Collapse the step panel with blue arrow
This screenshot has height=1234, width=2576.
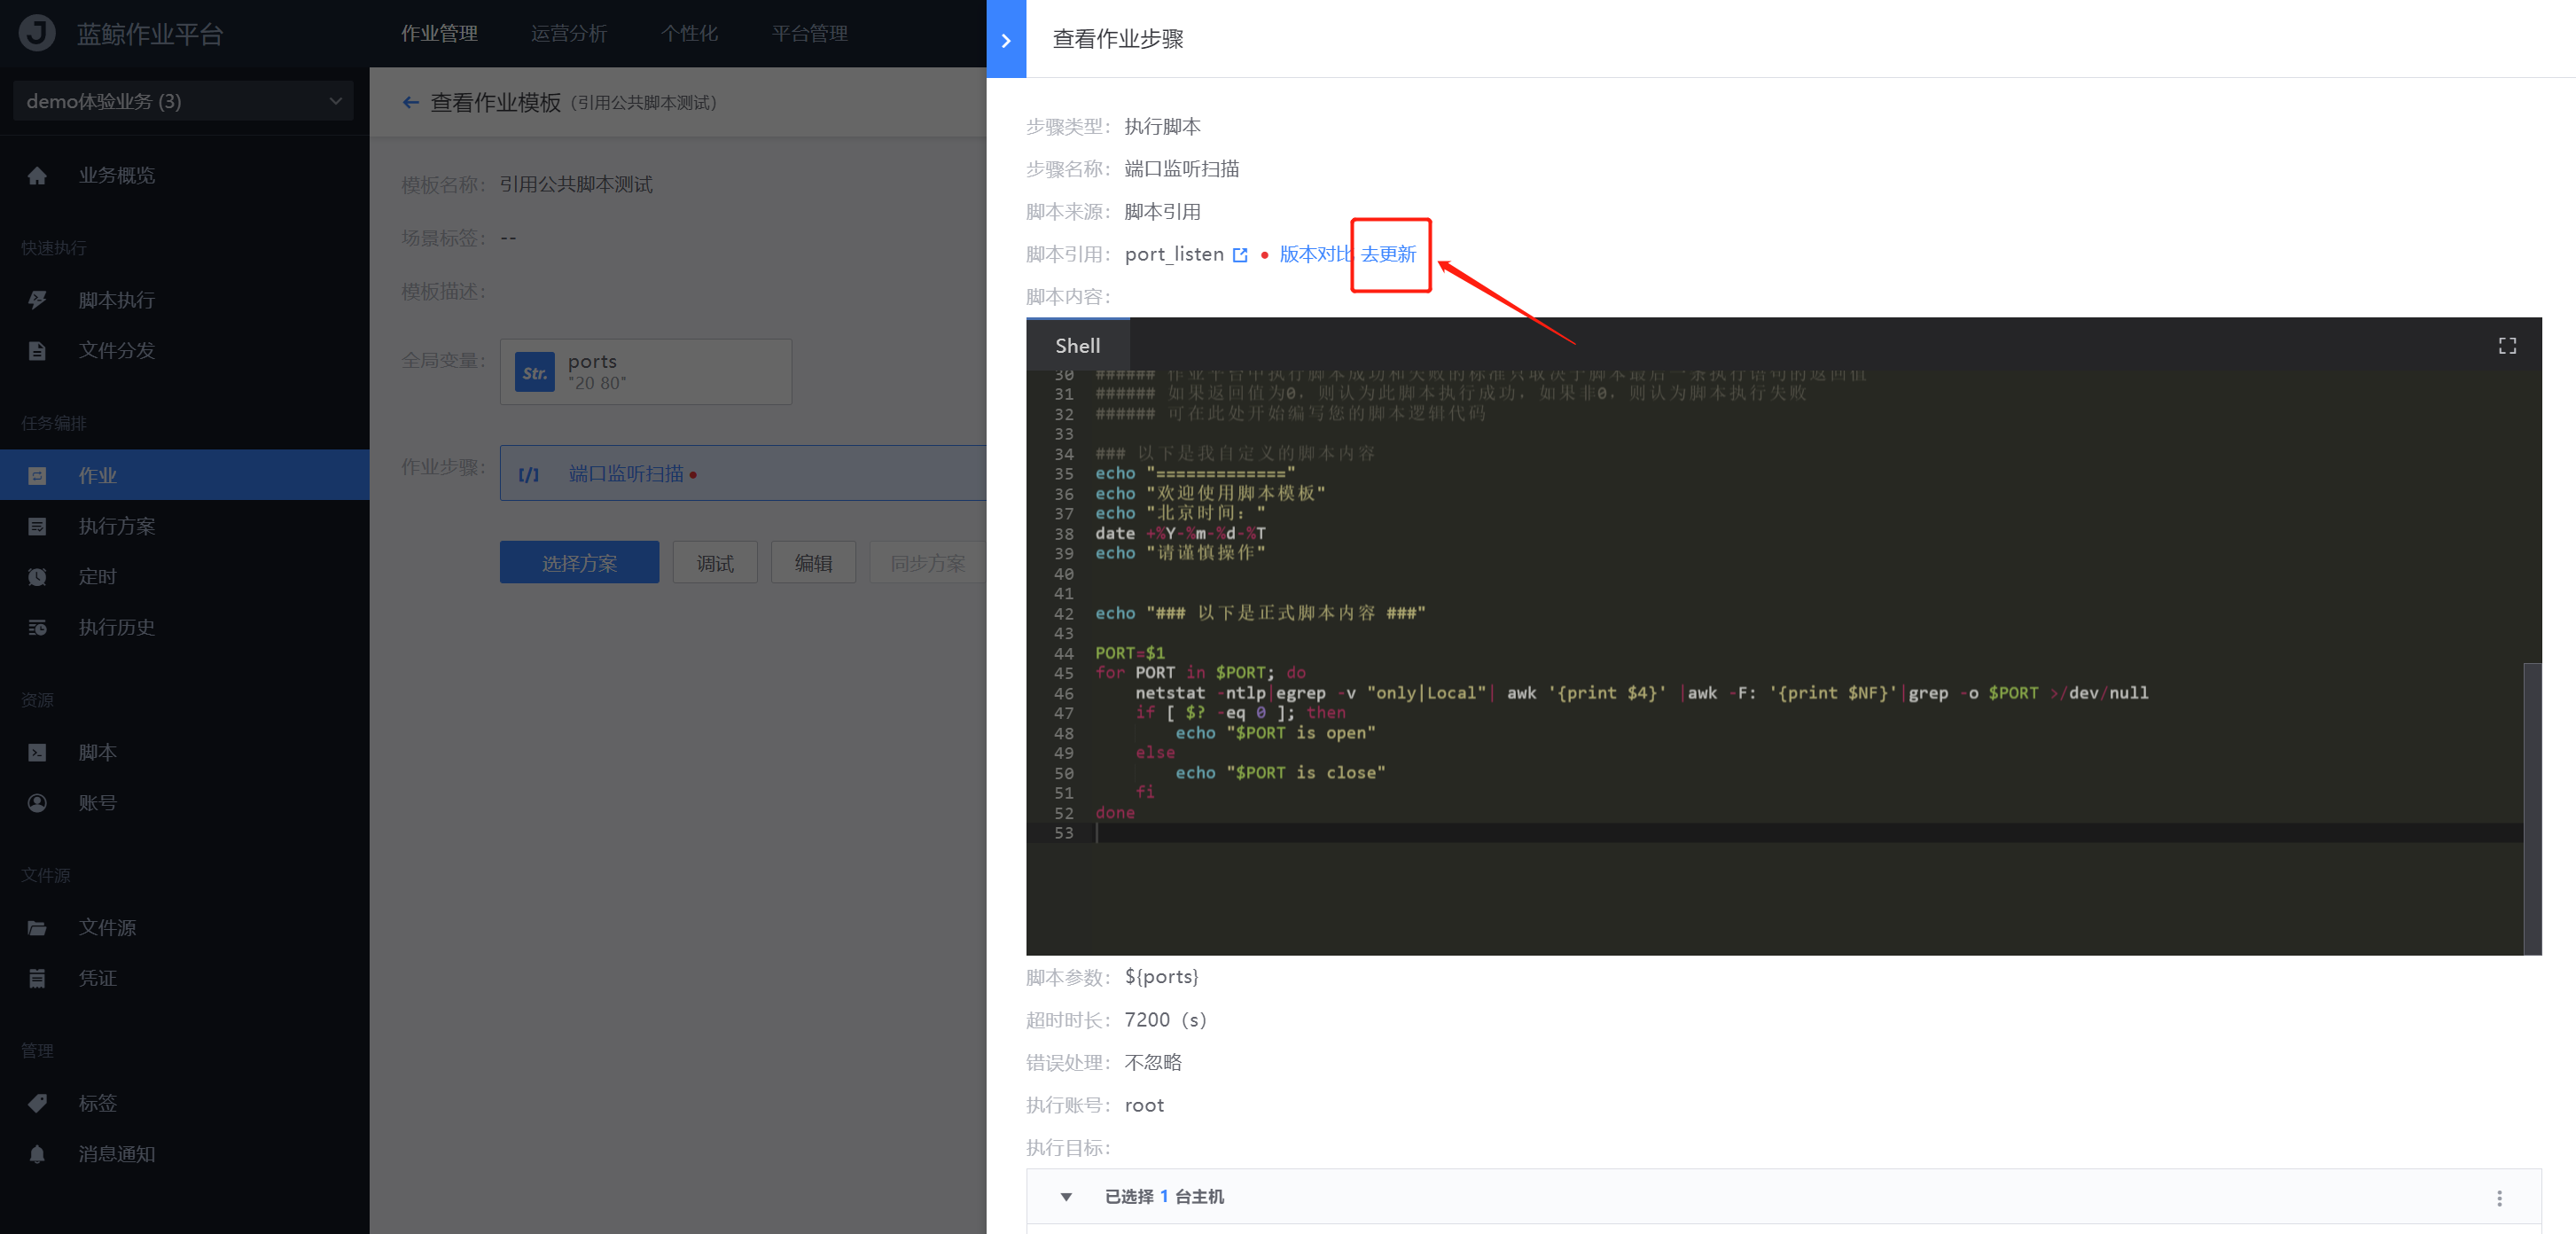point(1005,39)
